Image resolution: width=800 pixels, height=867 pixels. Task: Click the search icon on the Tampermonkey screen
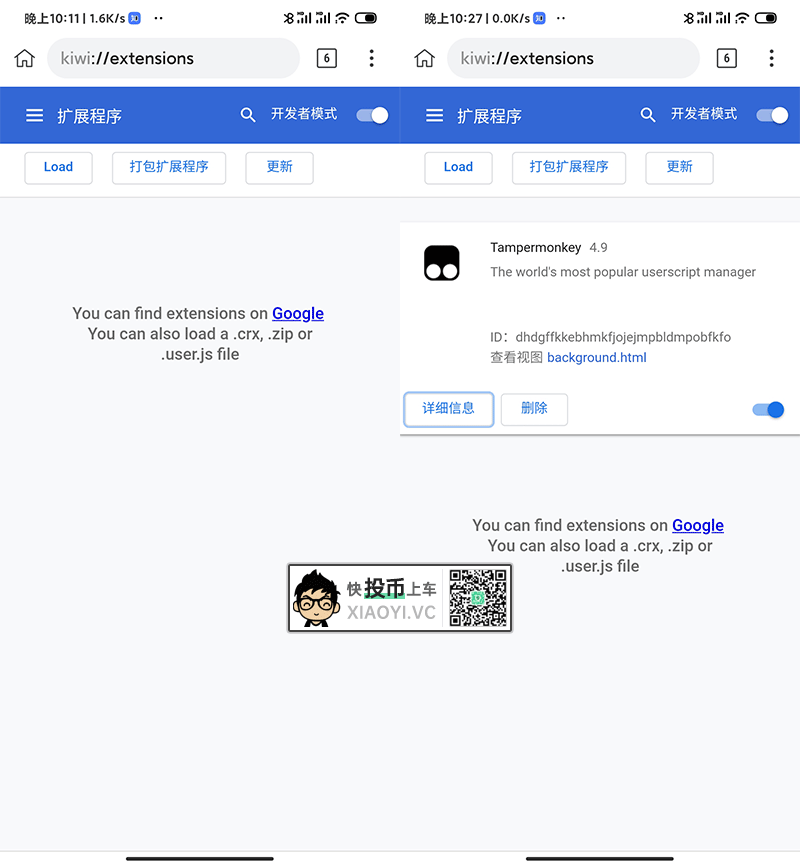click(x=648, y=115)
